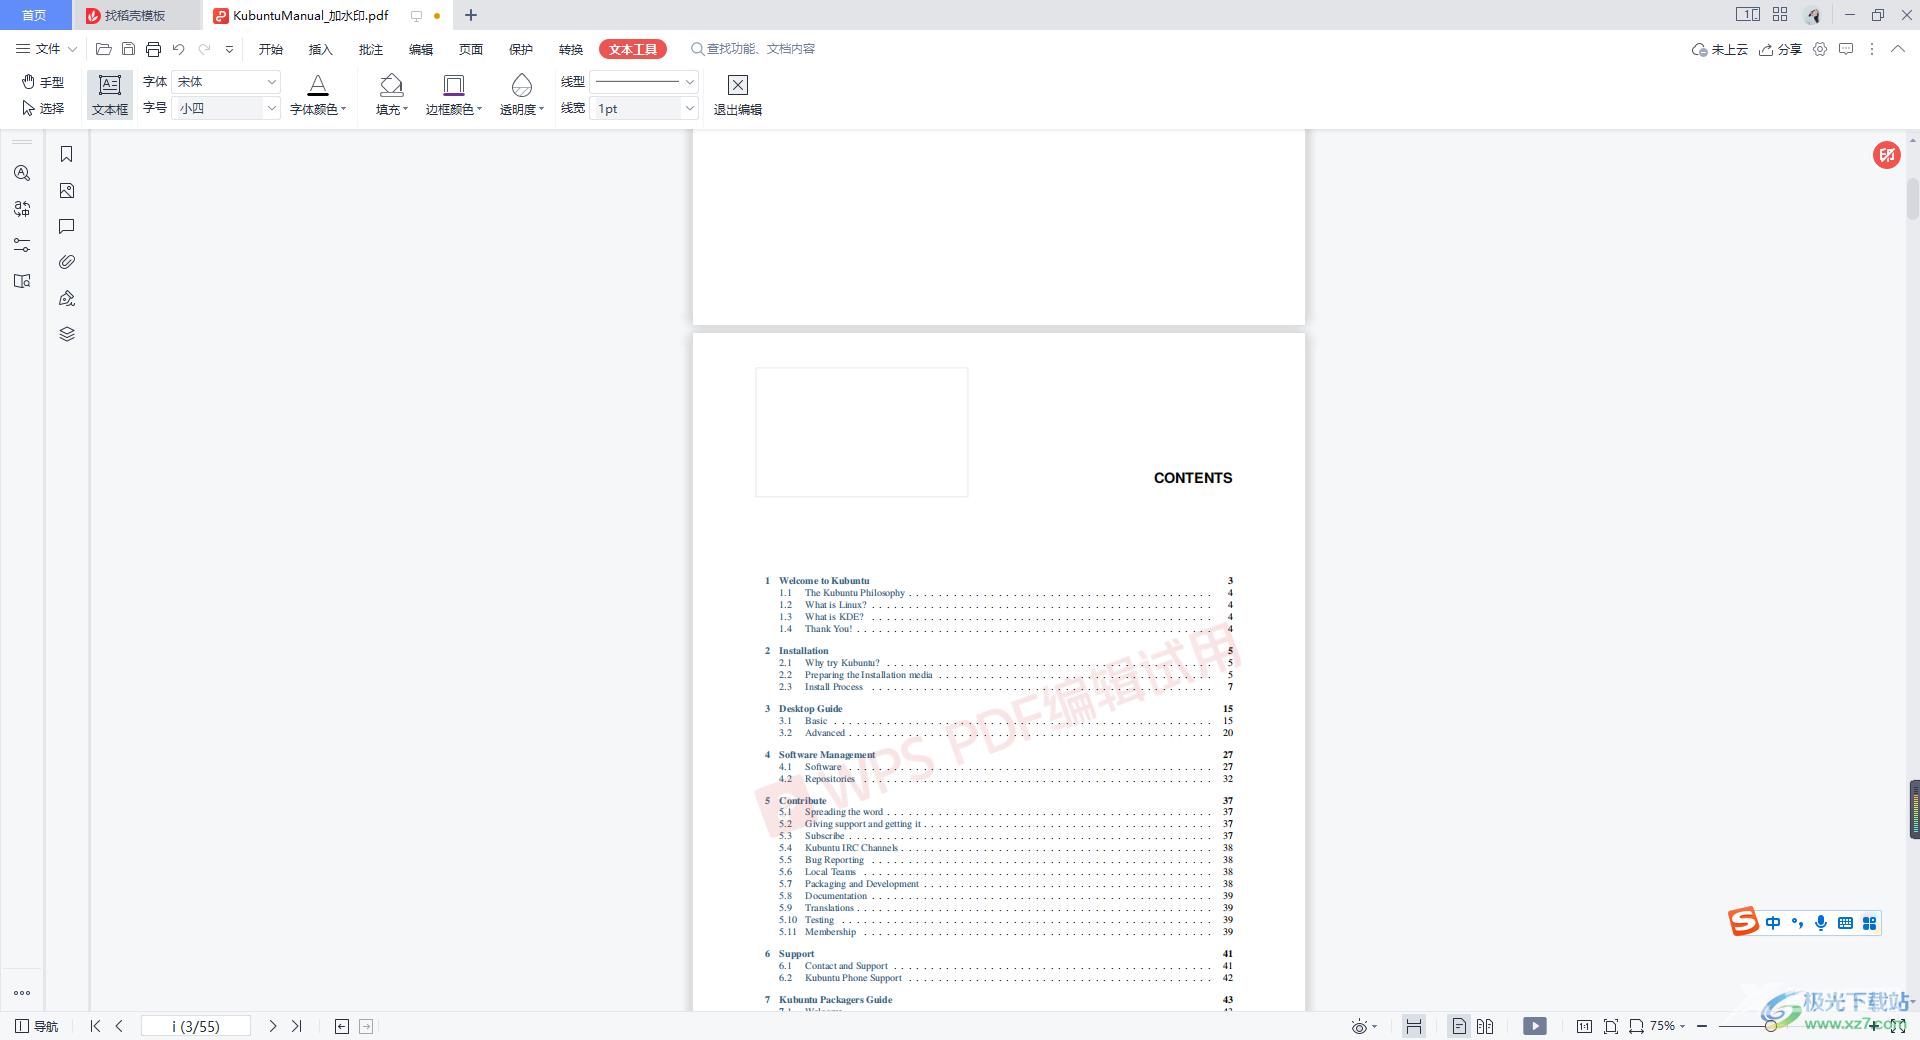Open the font (字体) dropdown showing 宋体
1920x1040 pixels.
(226, 82)
